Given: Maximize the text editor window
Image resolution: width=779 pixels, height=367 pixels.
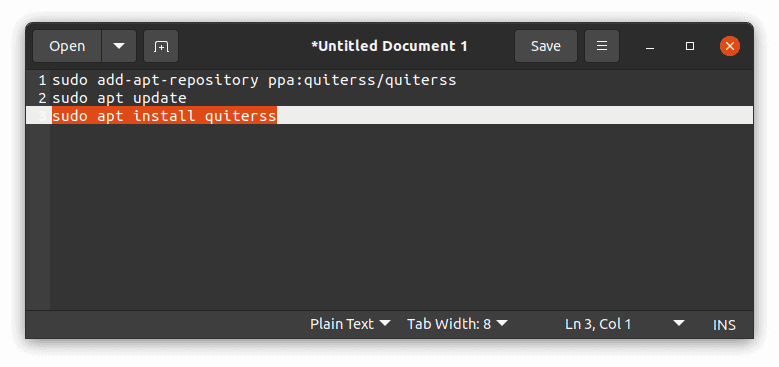Looking at the screenshot, I should pos(690,46).
